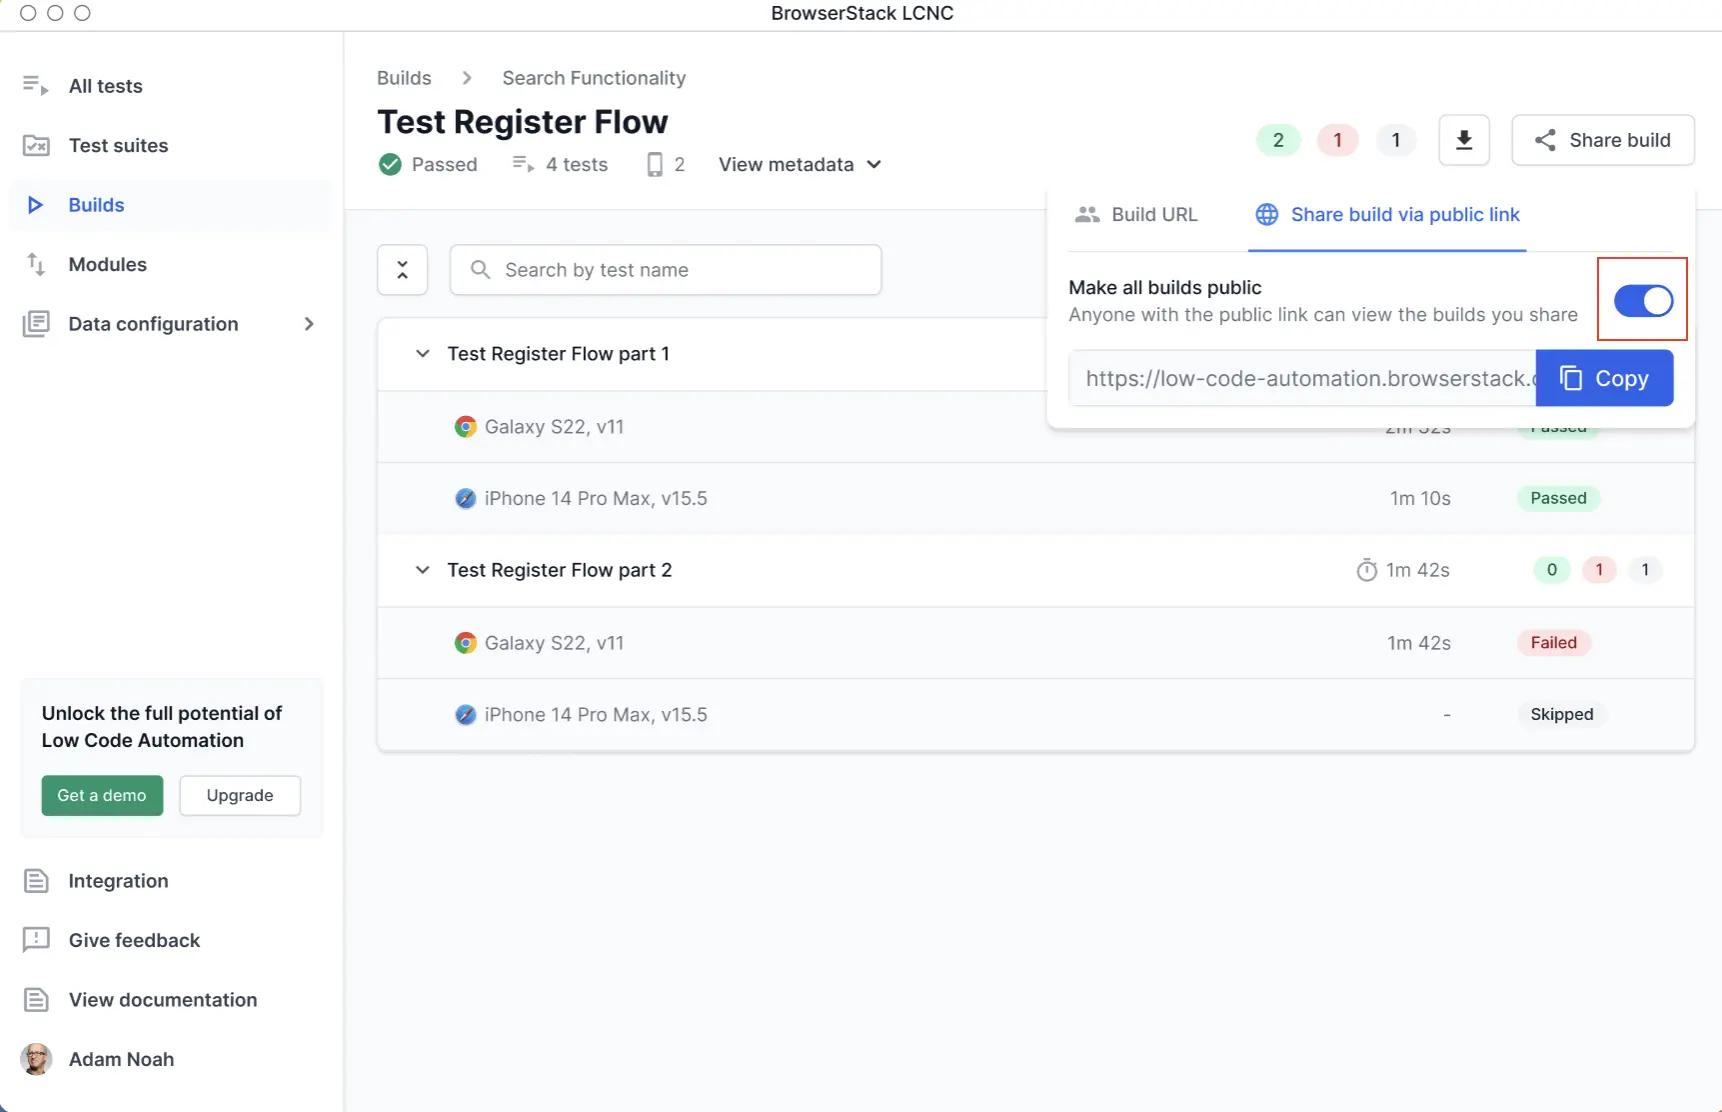Open the Integration page
The width and height of the screenshot is (1722, 1112).
pos(118,881)
